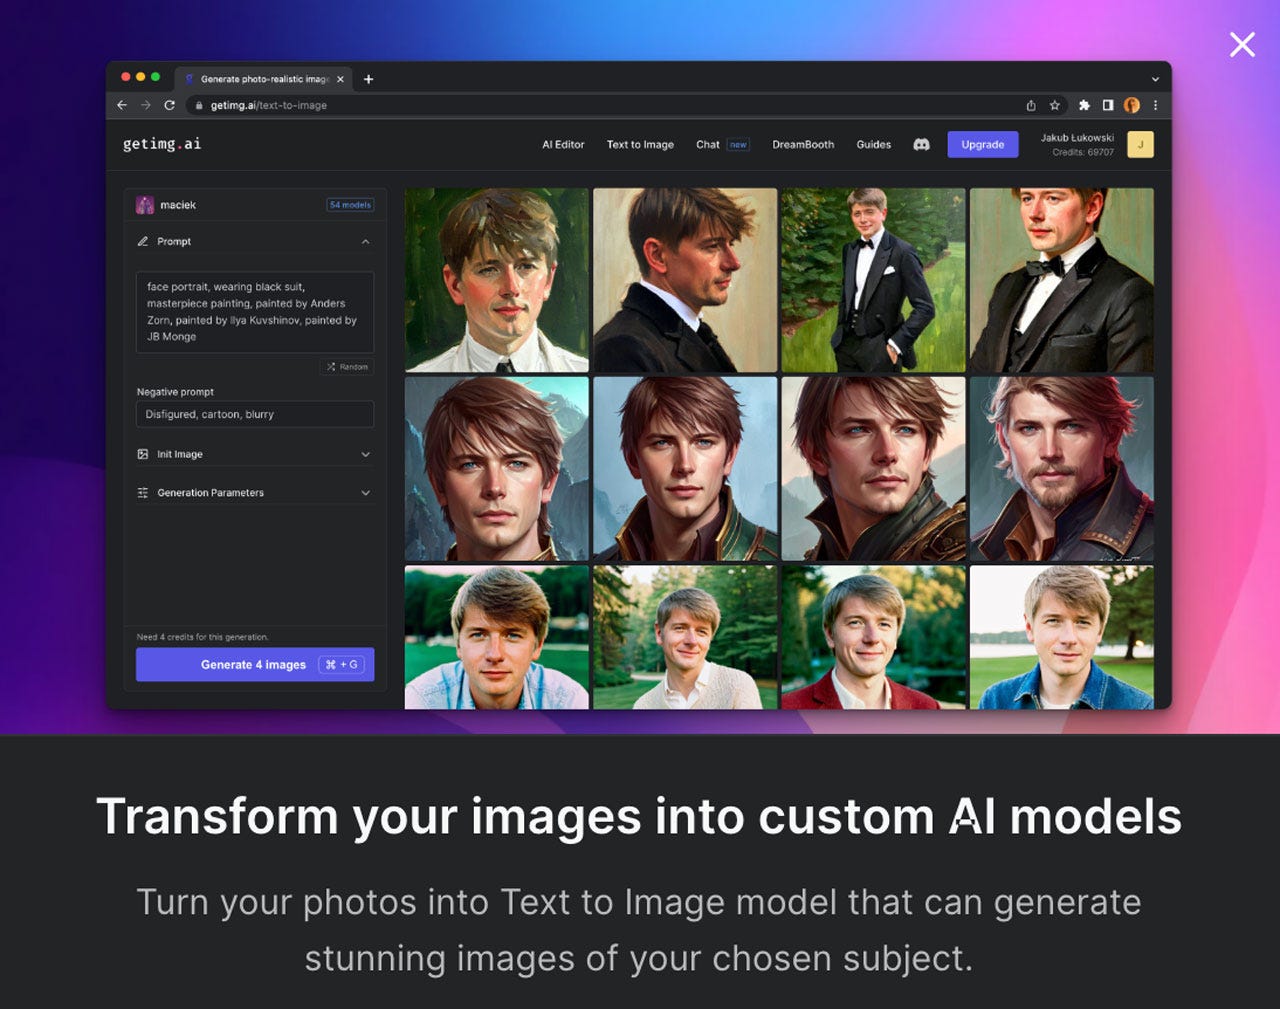Click the Generation Parameters sliders icon
The width and height of the screenshot is (1280, 1009).
point(143,492)
